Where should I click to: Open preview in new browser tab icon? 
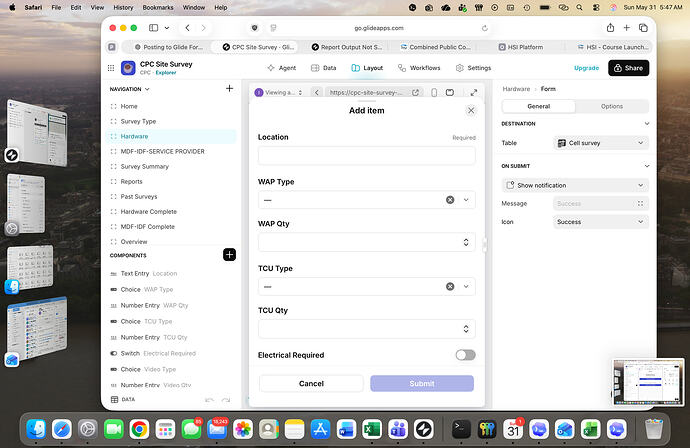(415, 92)
